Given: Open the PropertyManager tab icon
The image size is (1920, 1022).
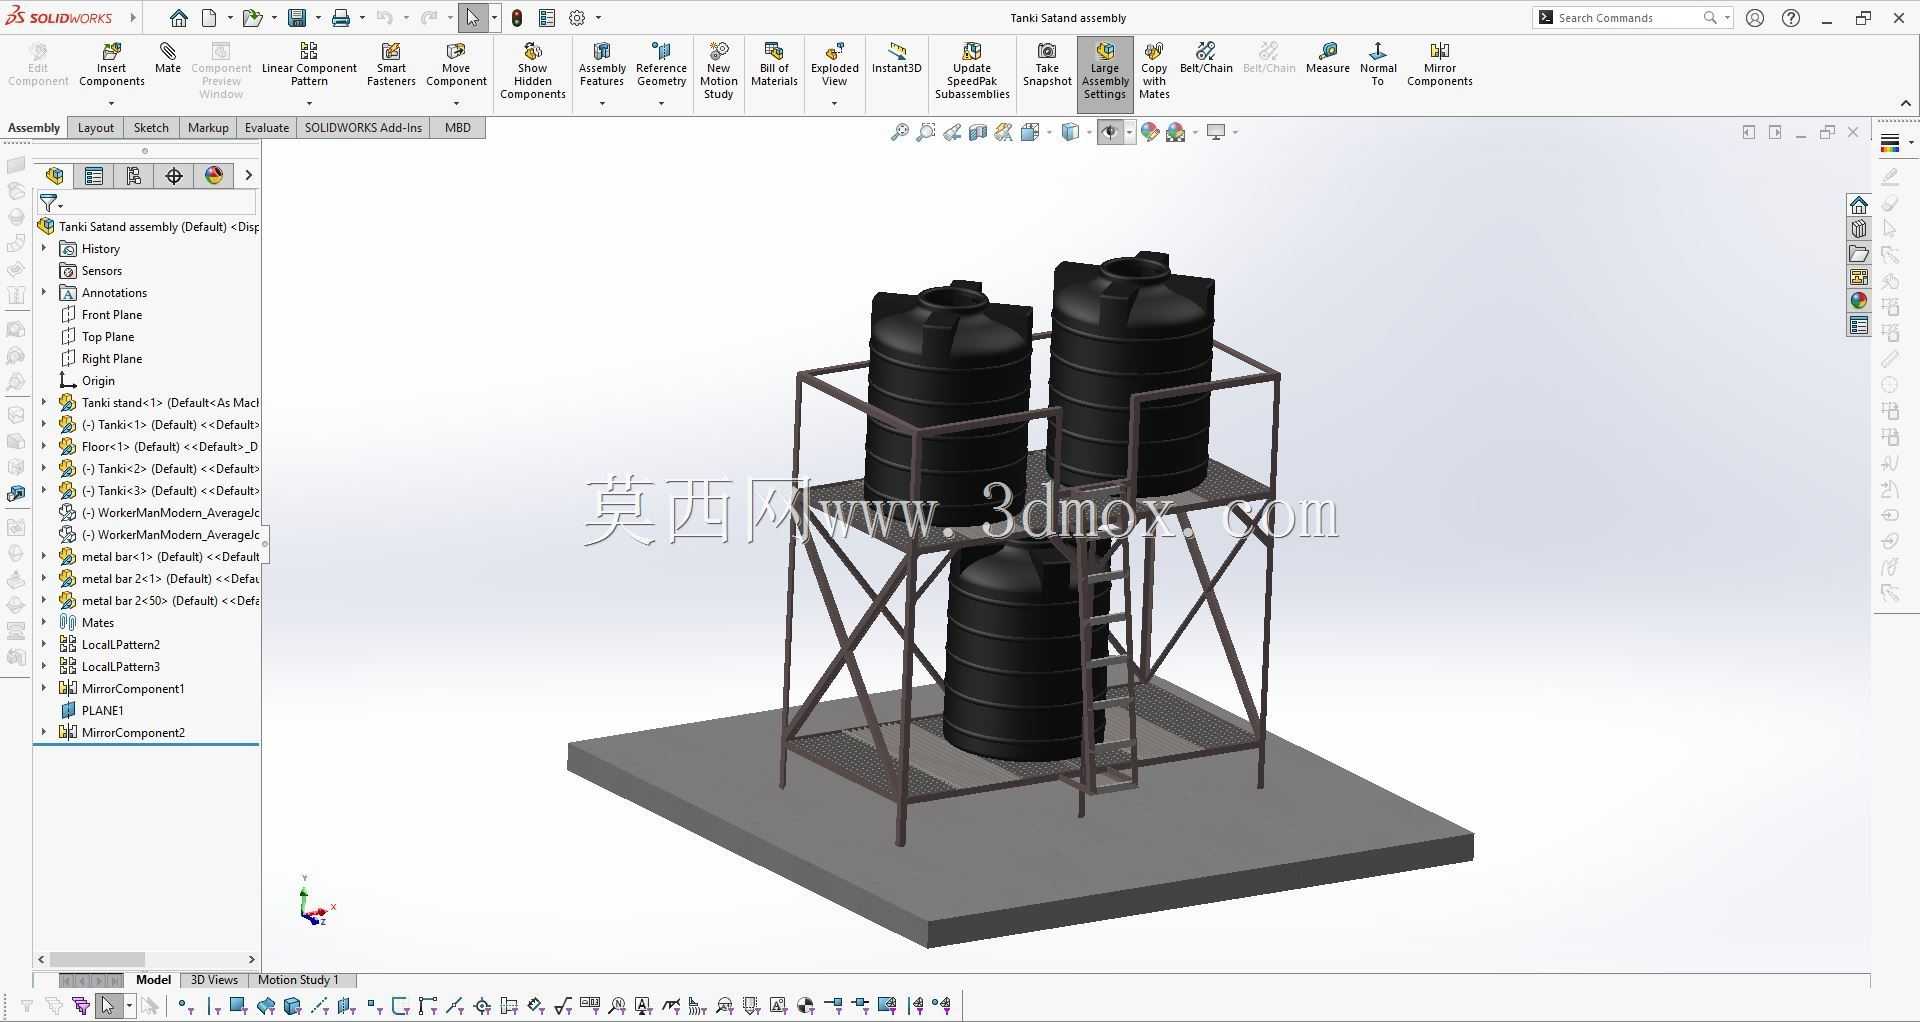Looking at the screenshot, I should tap(94, 176).
